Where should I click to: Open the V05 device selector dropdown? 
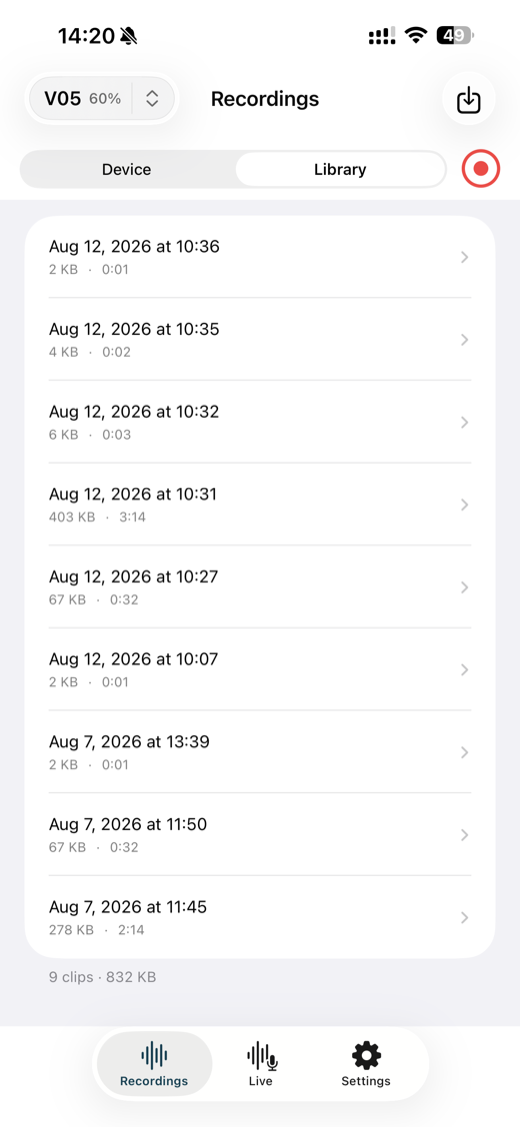(101, 98)
